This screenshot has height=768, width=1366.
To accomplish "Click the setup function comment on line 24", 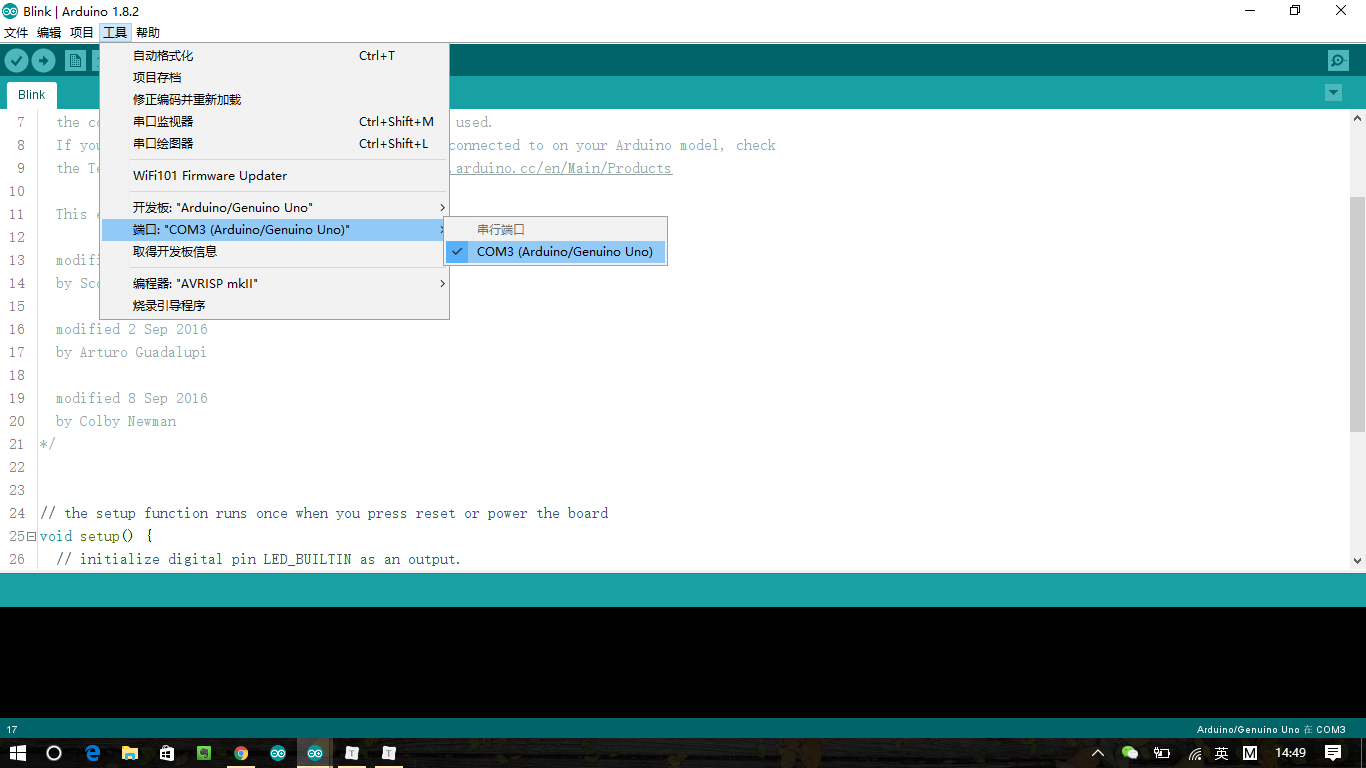I will point(324,513).
